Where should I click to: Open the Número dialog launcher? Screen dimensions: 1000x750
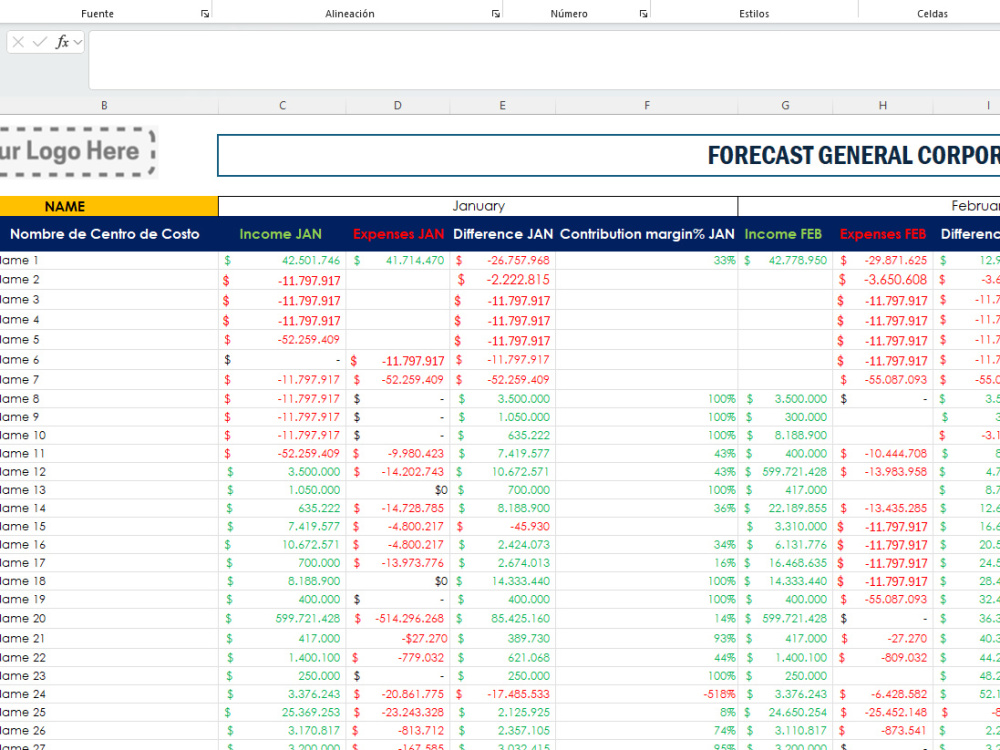643,13
